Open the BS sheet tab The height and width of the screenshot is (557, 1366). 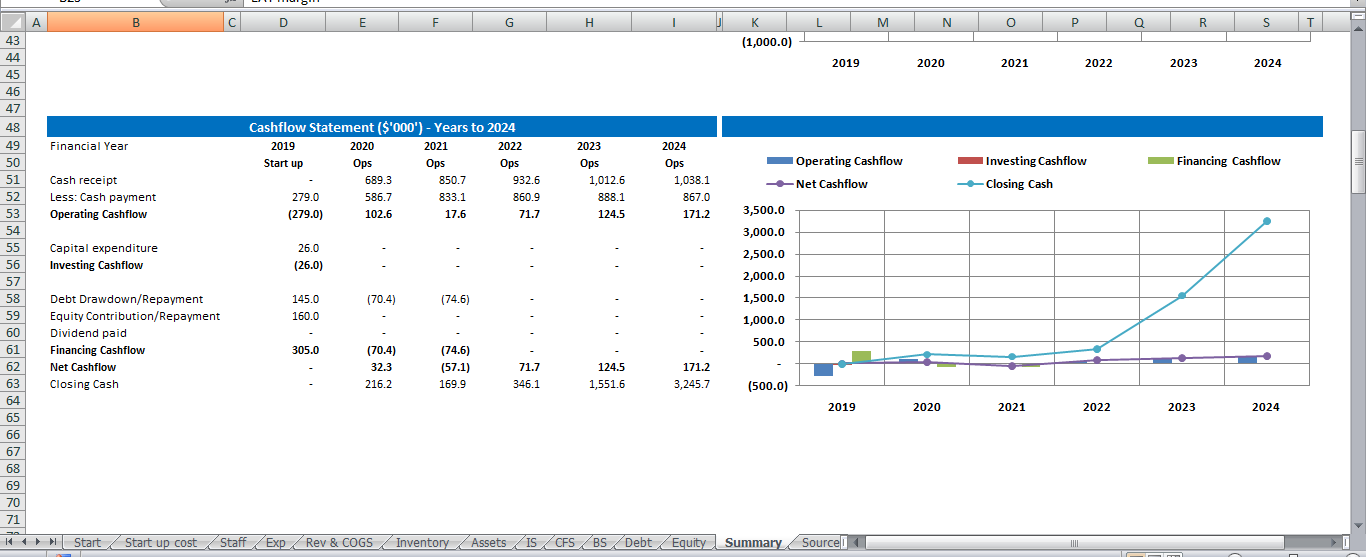pos(600,543)
